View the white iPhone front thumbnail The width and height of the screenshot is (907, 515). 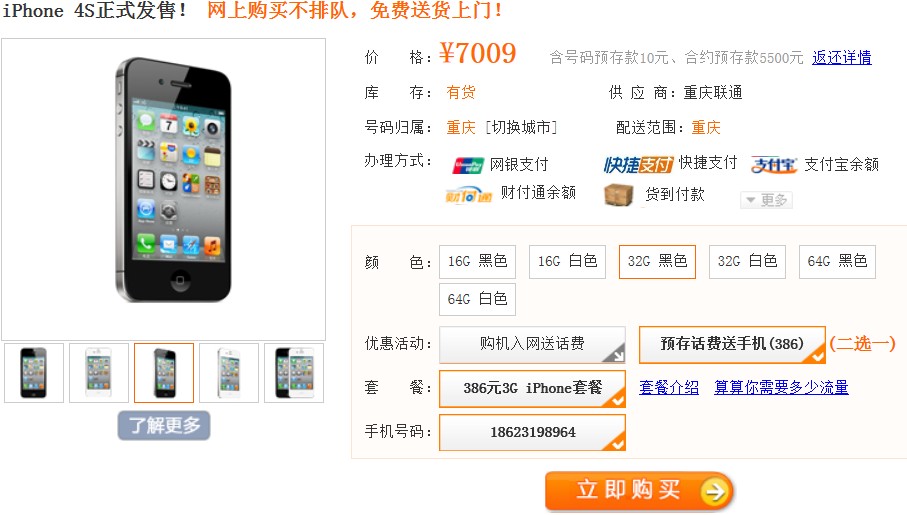98,373
